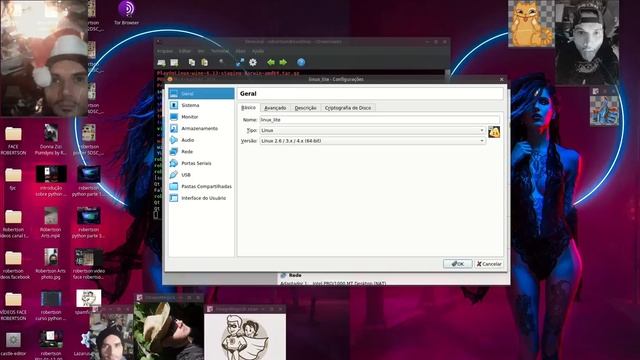Switch to the Descrição tab
The image size is (640, 360).
click(x=306, y=108)
